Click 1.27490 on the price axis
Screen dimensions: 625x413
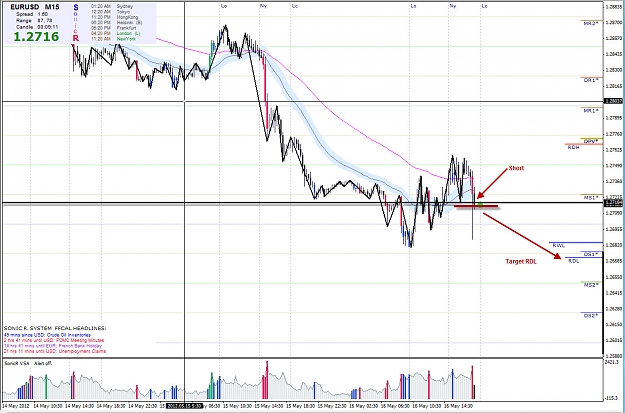pos(613,165)
